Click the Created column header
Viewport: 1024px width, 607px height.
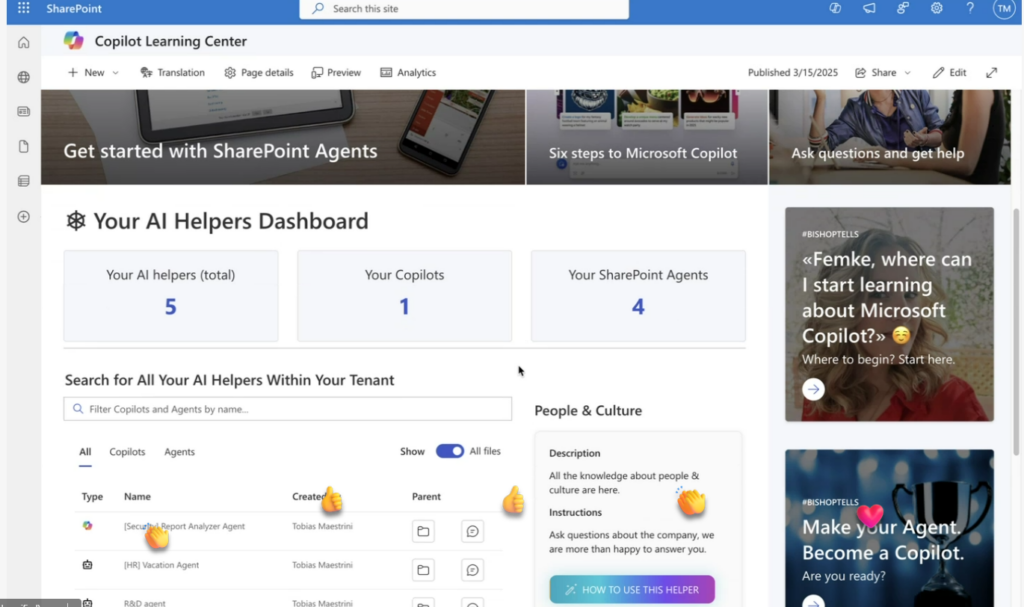point(309,497)
